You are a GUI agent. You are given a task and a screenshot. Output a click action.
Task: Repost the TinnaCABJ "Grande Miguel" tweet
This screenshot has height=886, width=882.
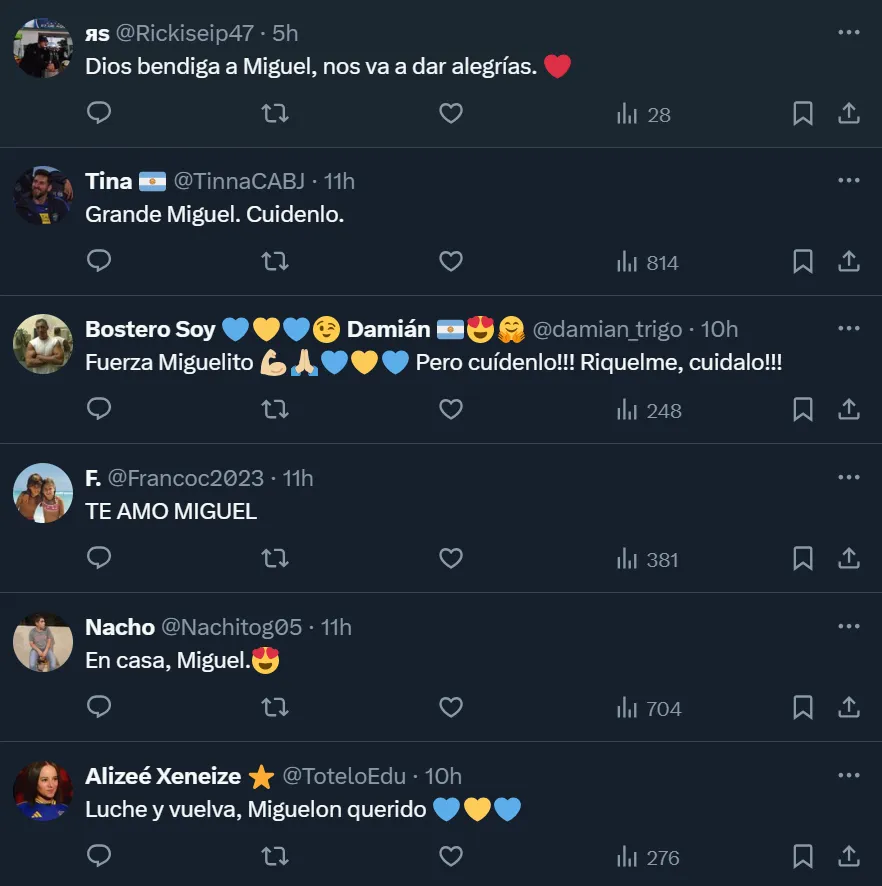(274, 261)
